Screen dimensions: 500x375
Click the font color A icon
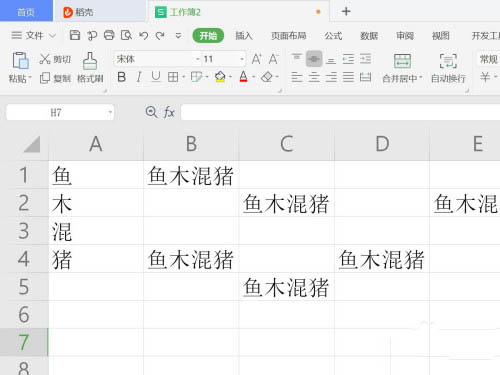tap(244, 77)
